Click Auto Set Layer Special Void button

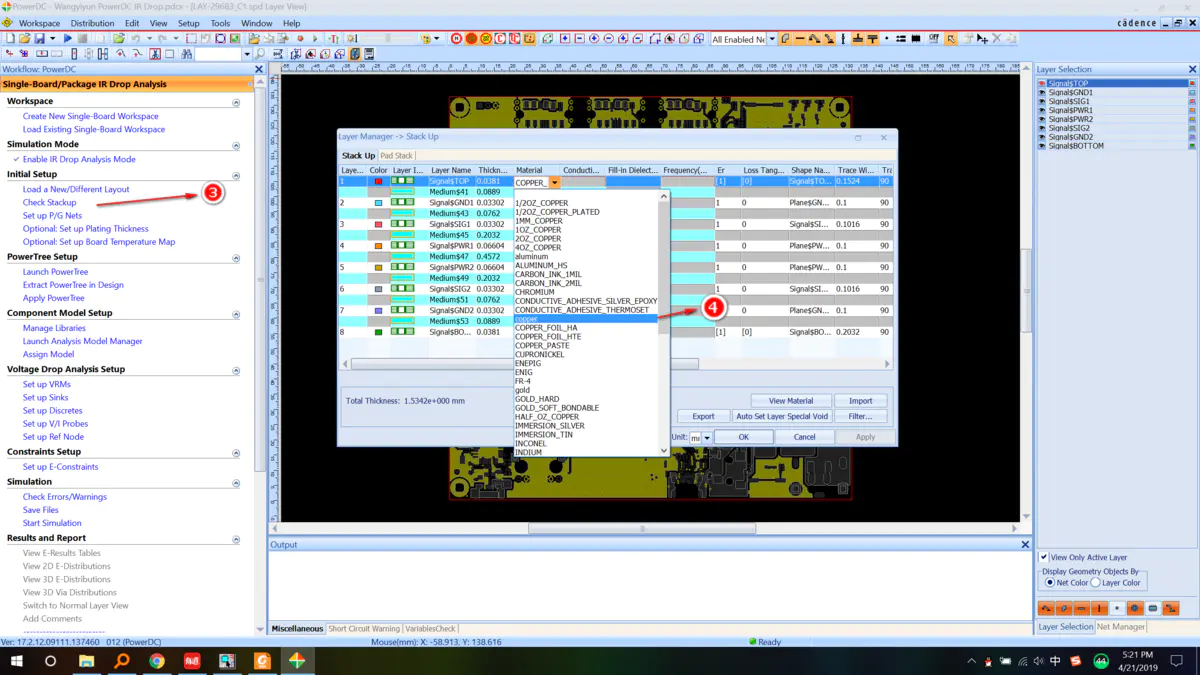[782, 416]
